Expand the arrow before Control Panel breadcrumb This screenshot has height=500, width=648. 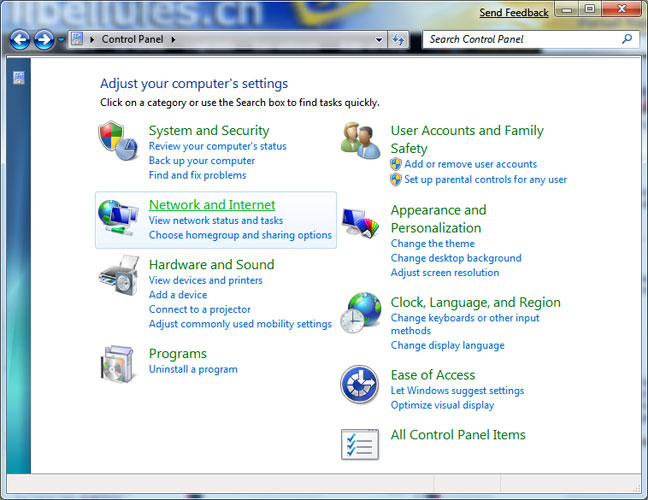(92, 40)
